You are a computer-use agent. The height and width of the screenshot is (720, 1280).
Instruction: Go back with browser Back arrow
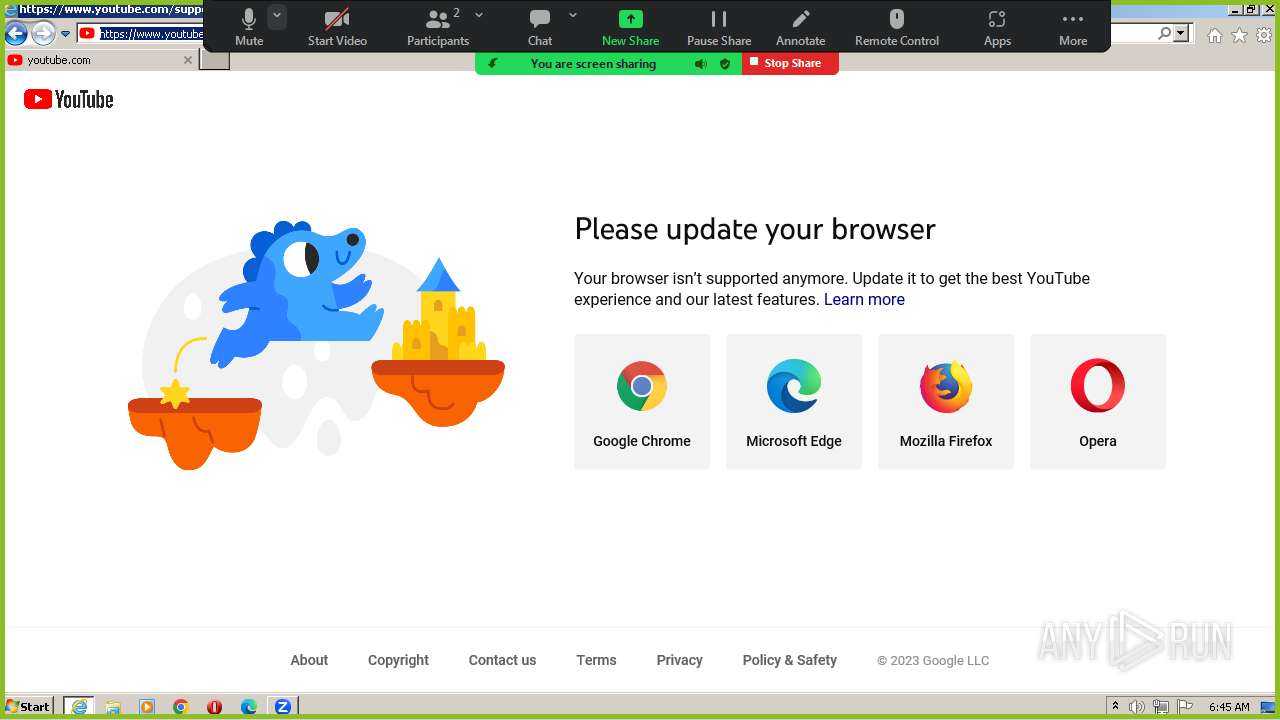pyautogui.click(x=16, y=34)
